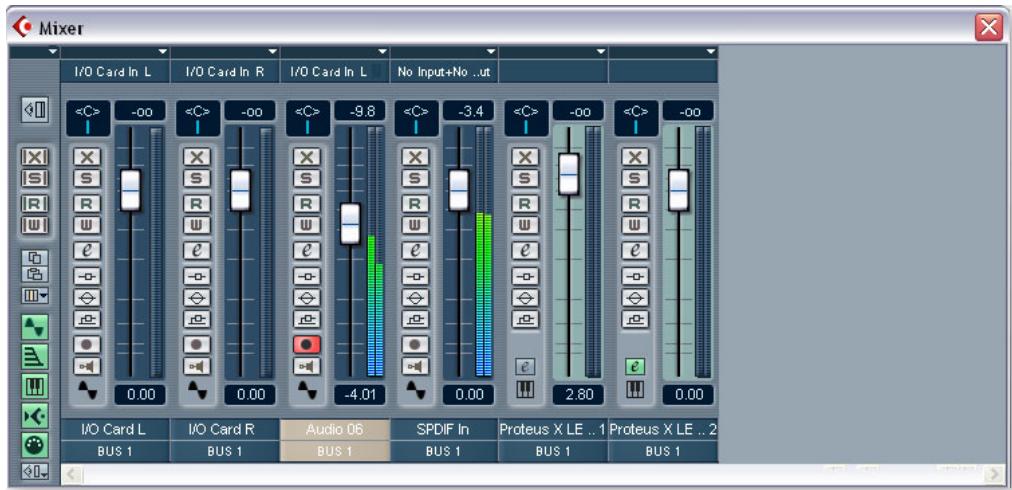The width and height of the screenshot is (1012, 490).
Task: Enable Read automation on I/O Card L
Action: tap(86, 205)
